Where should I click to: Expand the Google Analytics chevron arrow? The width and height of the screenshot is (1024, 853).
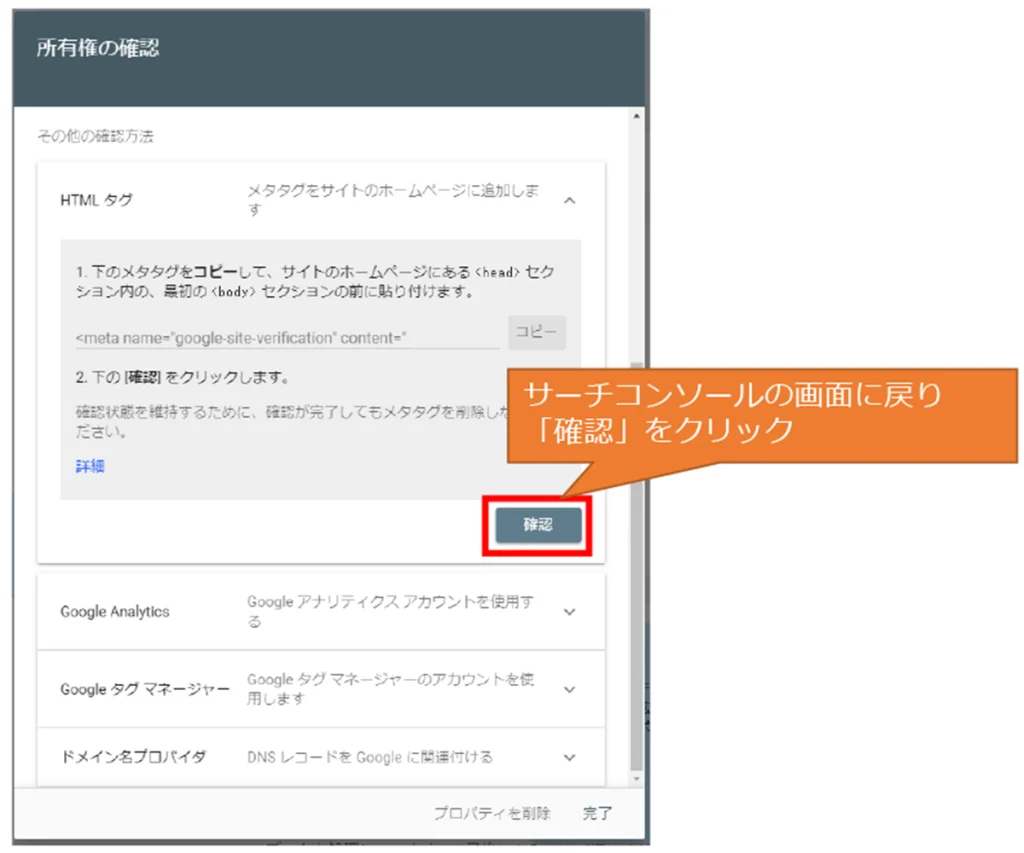569,612
